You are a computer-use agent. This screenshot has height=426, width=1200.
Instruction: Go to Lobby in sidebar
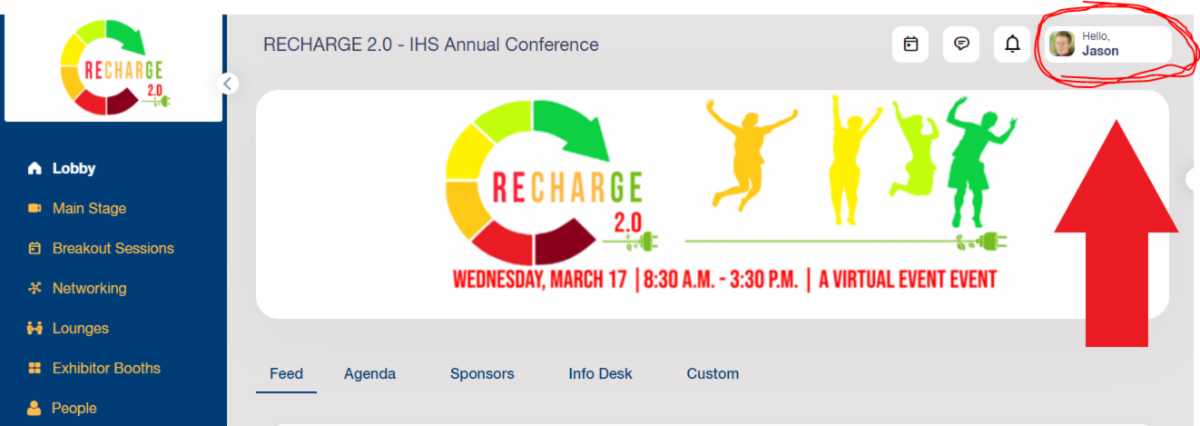pos(74,168)
